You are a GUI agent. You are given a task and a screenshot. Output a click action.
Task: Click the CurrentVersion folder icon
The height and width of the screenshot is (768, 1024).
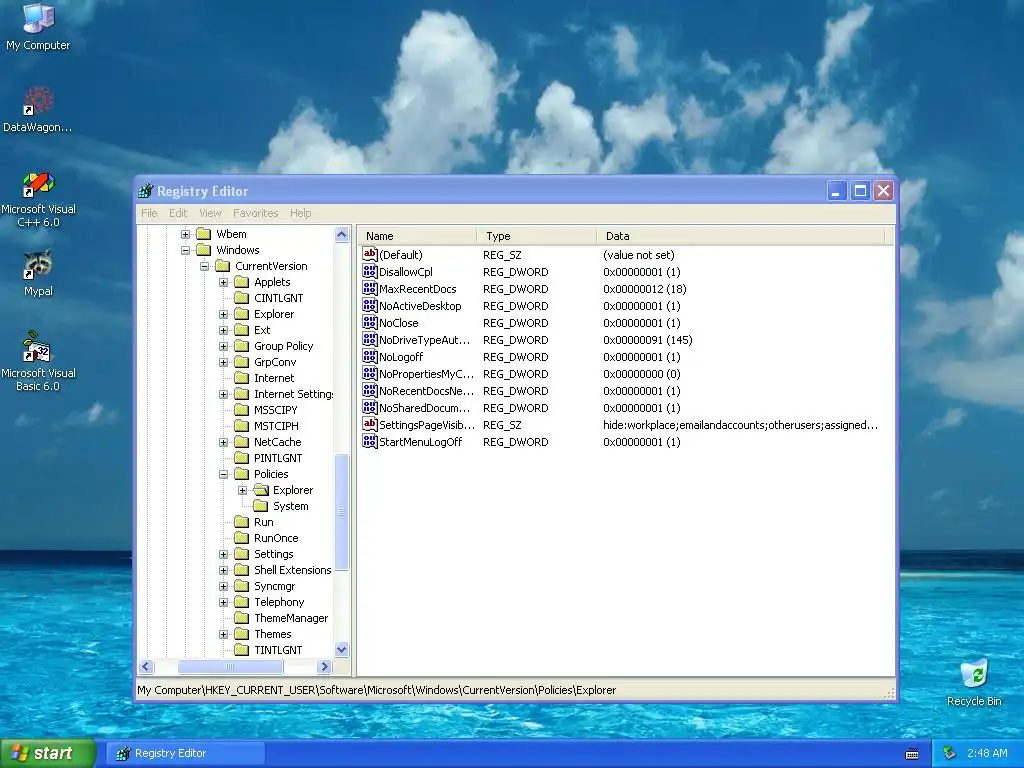click(x=223, y=266)
